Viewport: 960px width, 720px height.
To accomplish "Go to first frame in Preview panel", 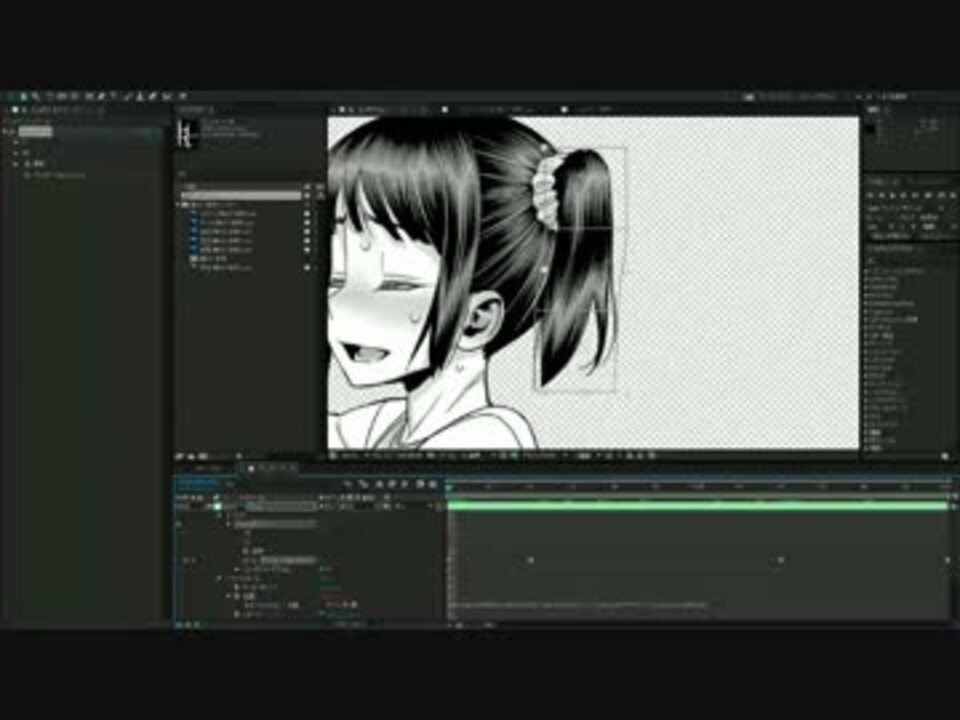I will (x=872, y=195).
